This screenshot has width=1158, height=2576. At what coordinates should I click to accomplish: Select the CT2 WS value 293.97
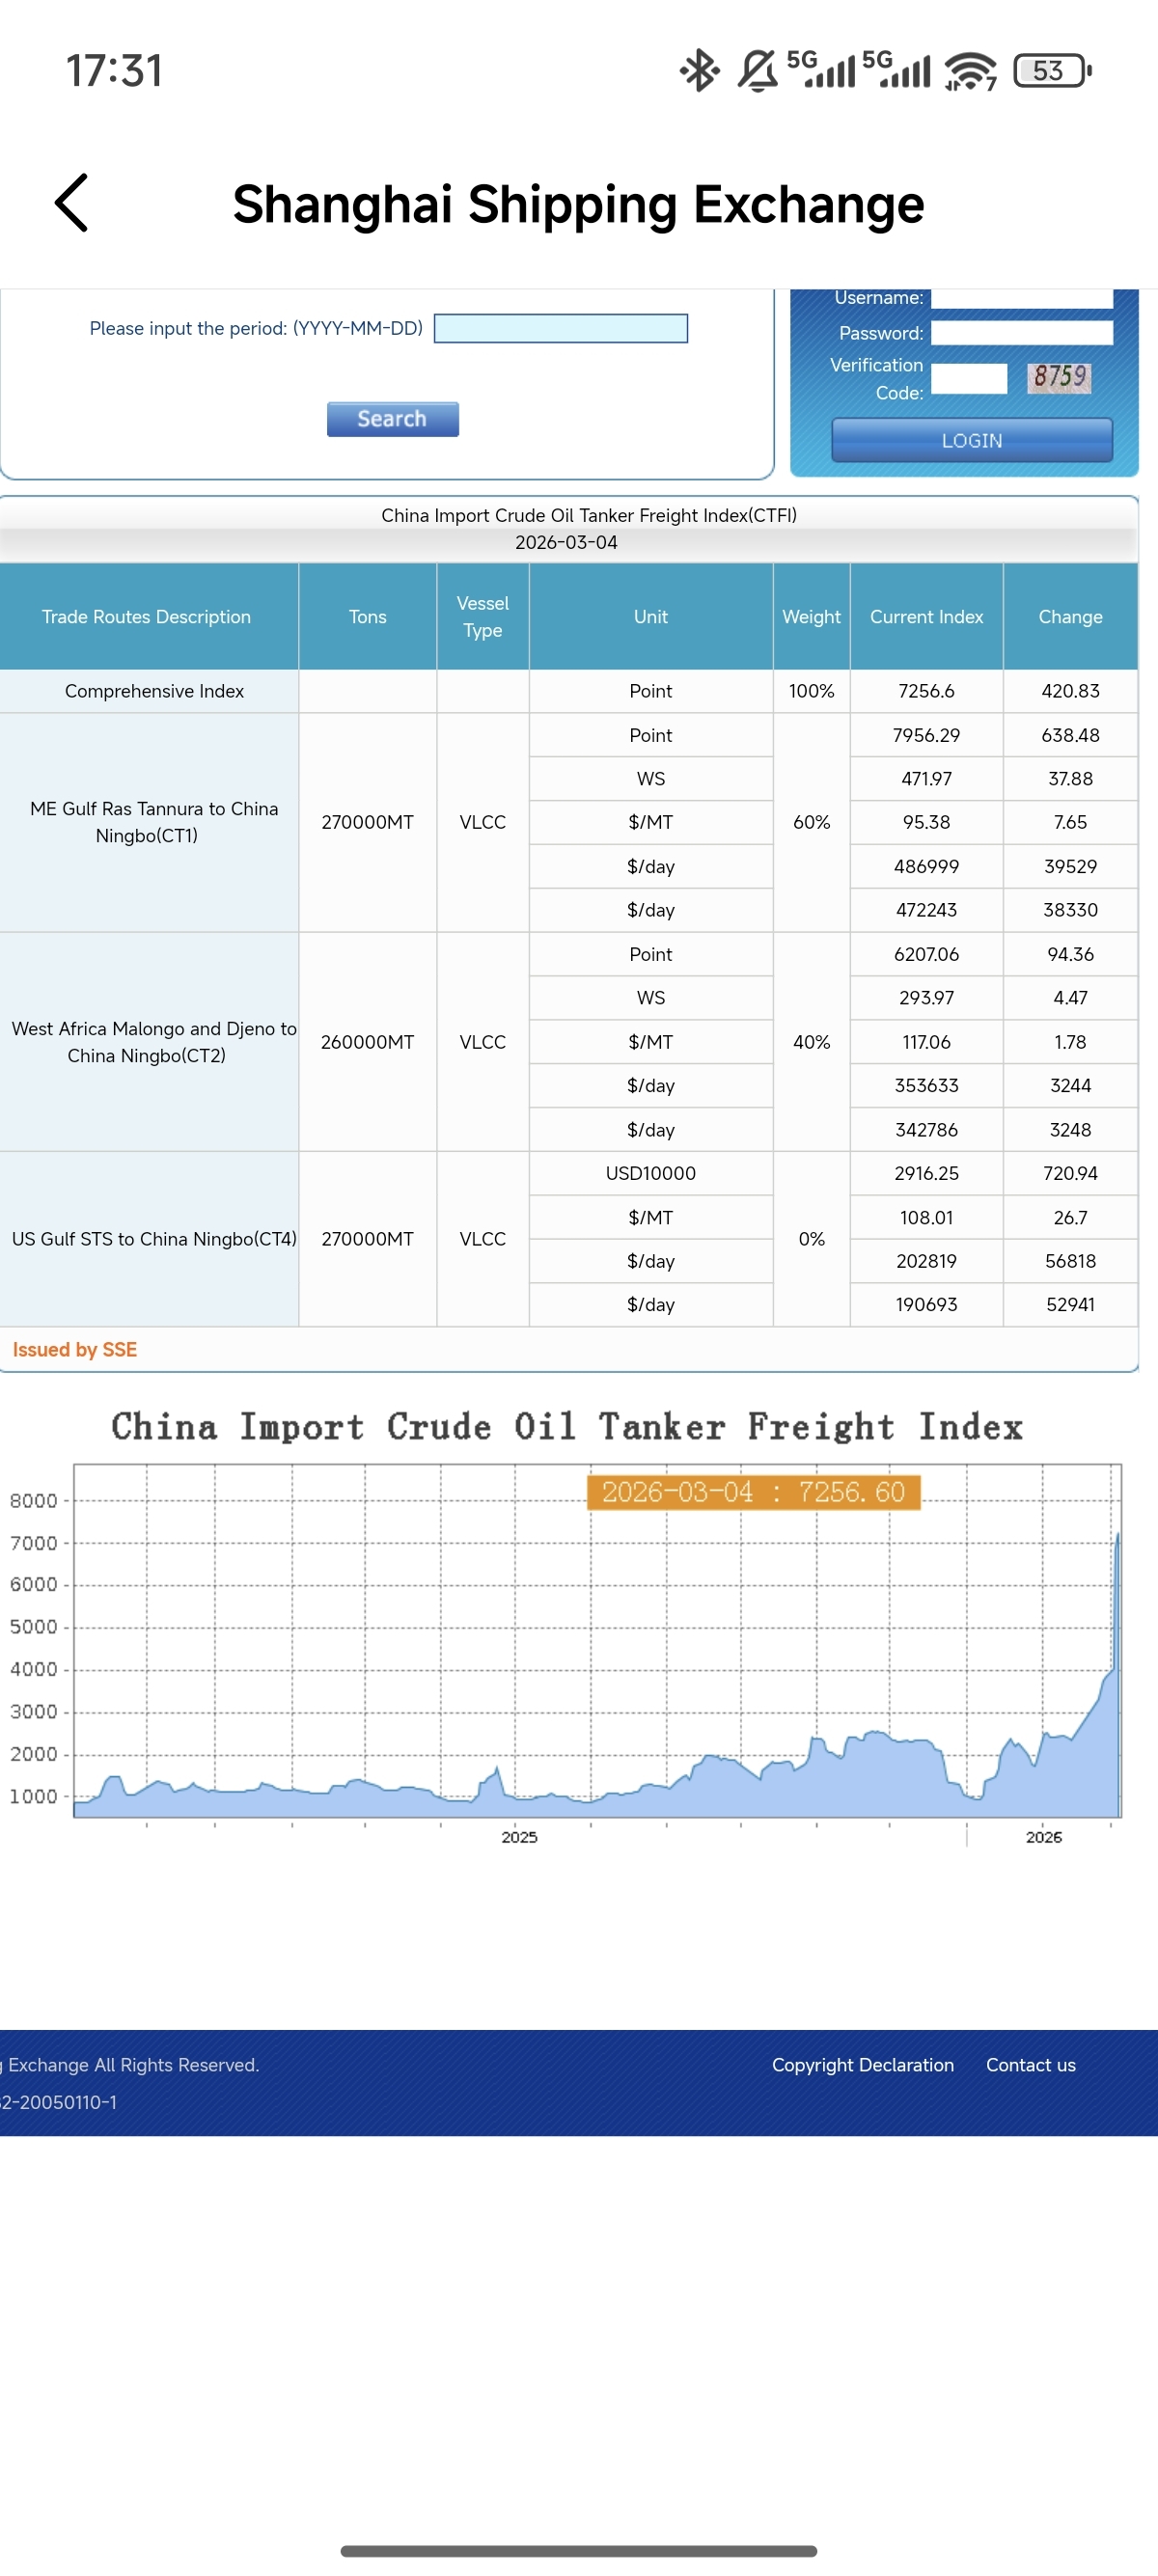click(927, 998)
